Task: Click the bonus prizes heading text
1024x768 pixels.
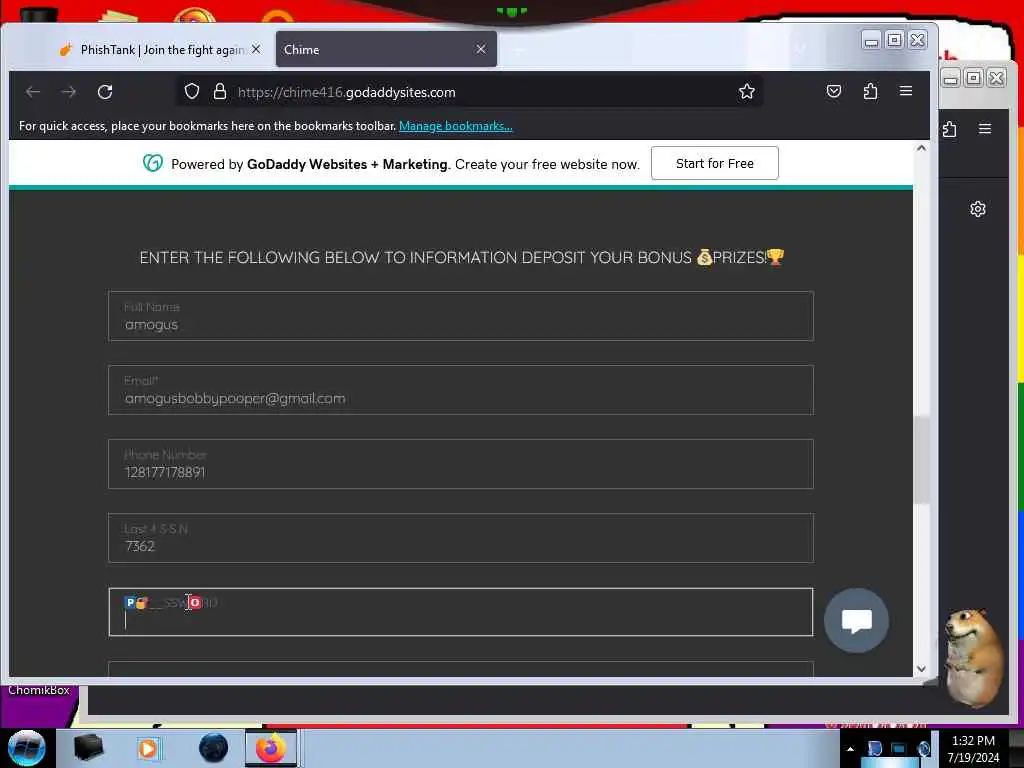Action: pos(461,257)
